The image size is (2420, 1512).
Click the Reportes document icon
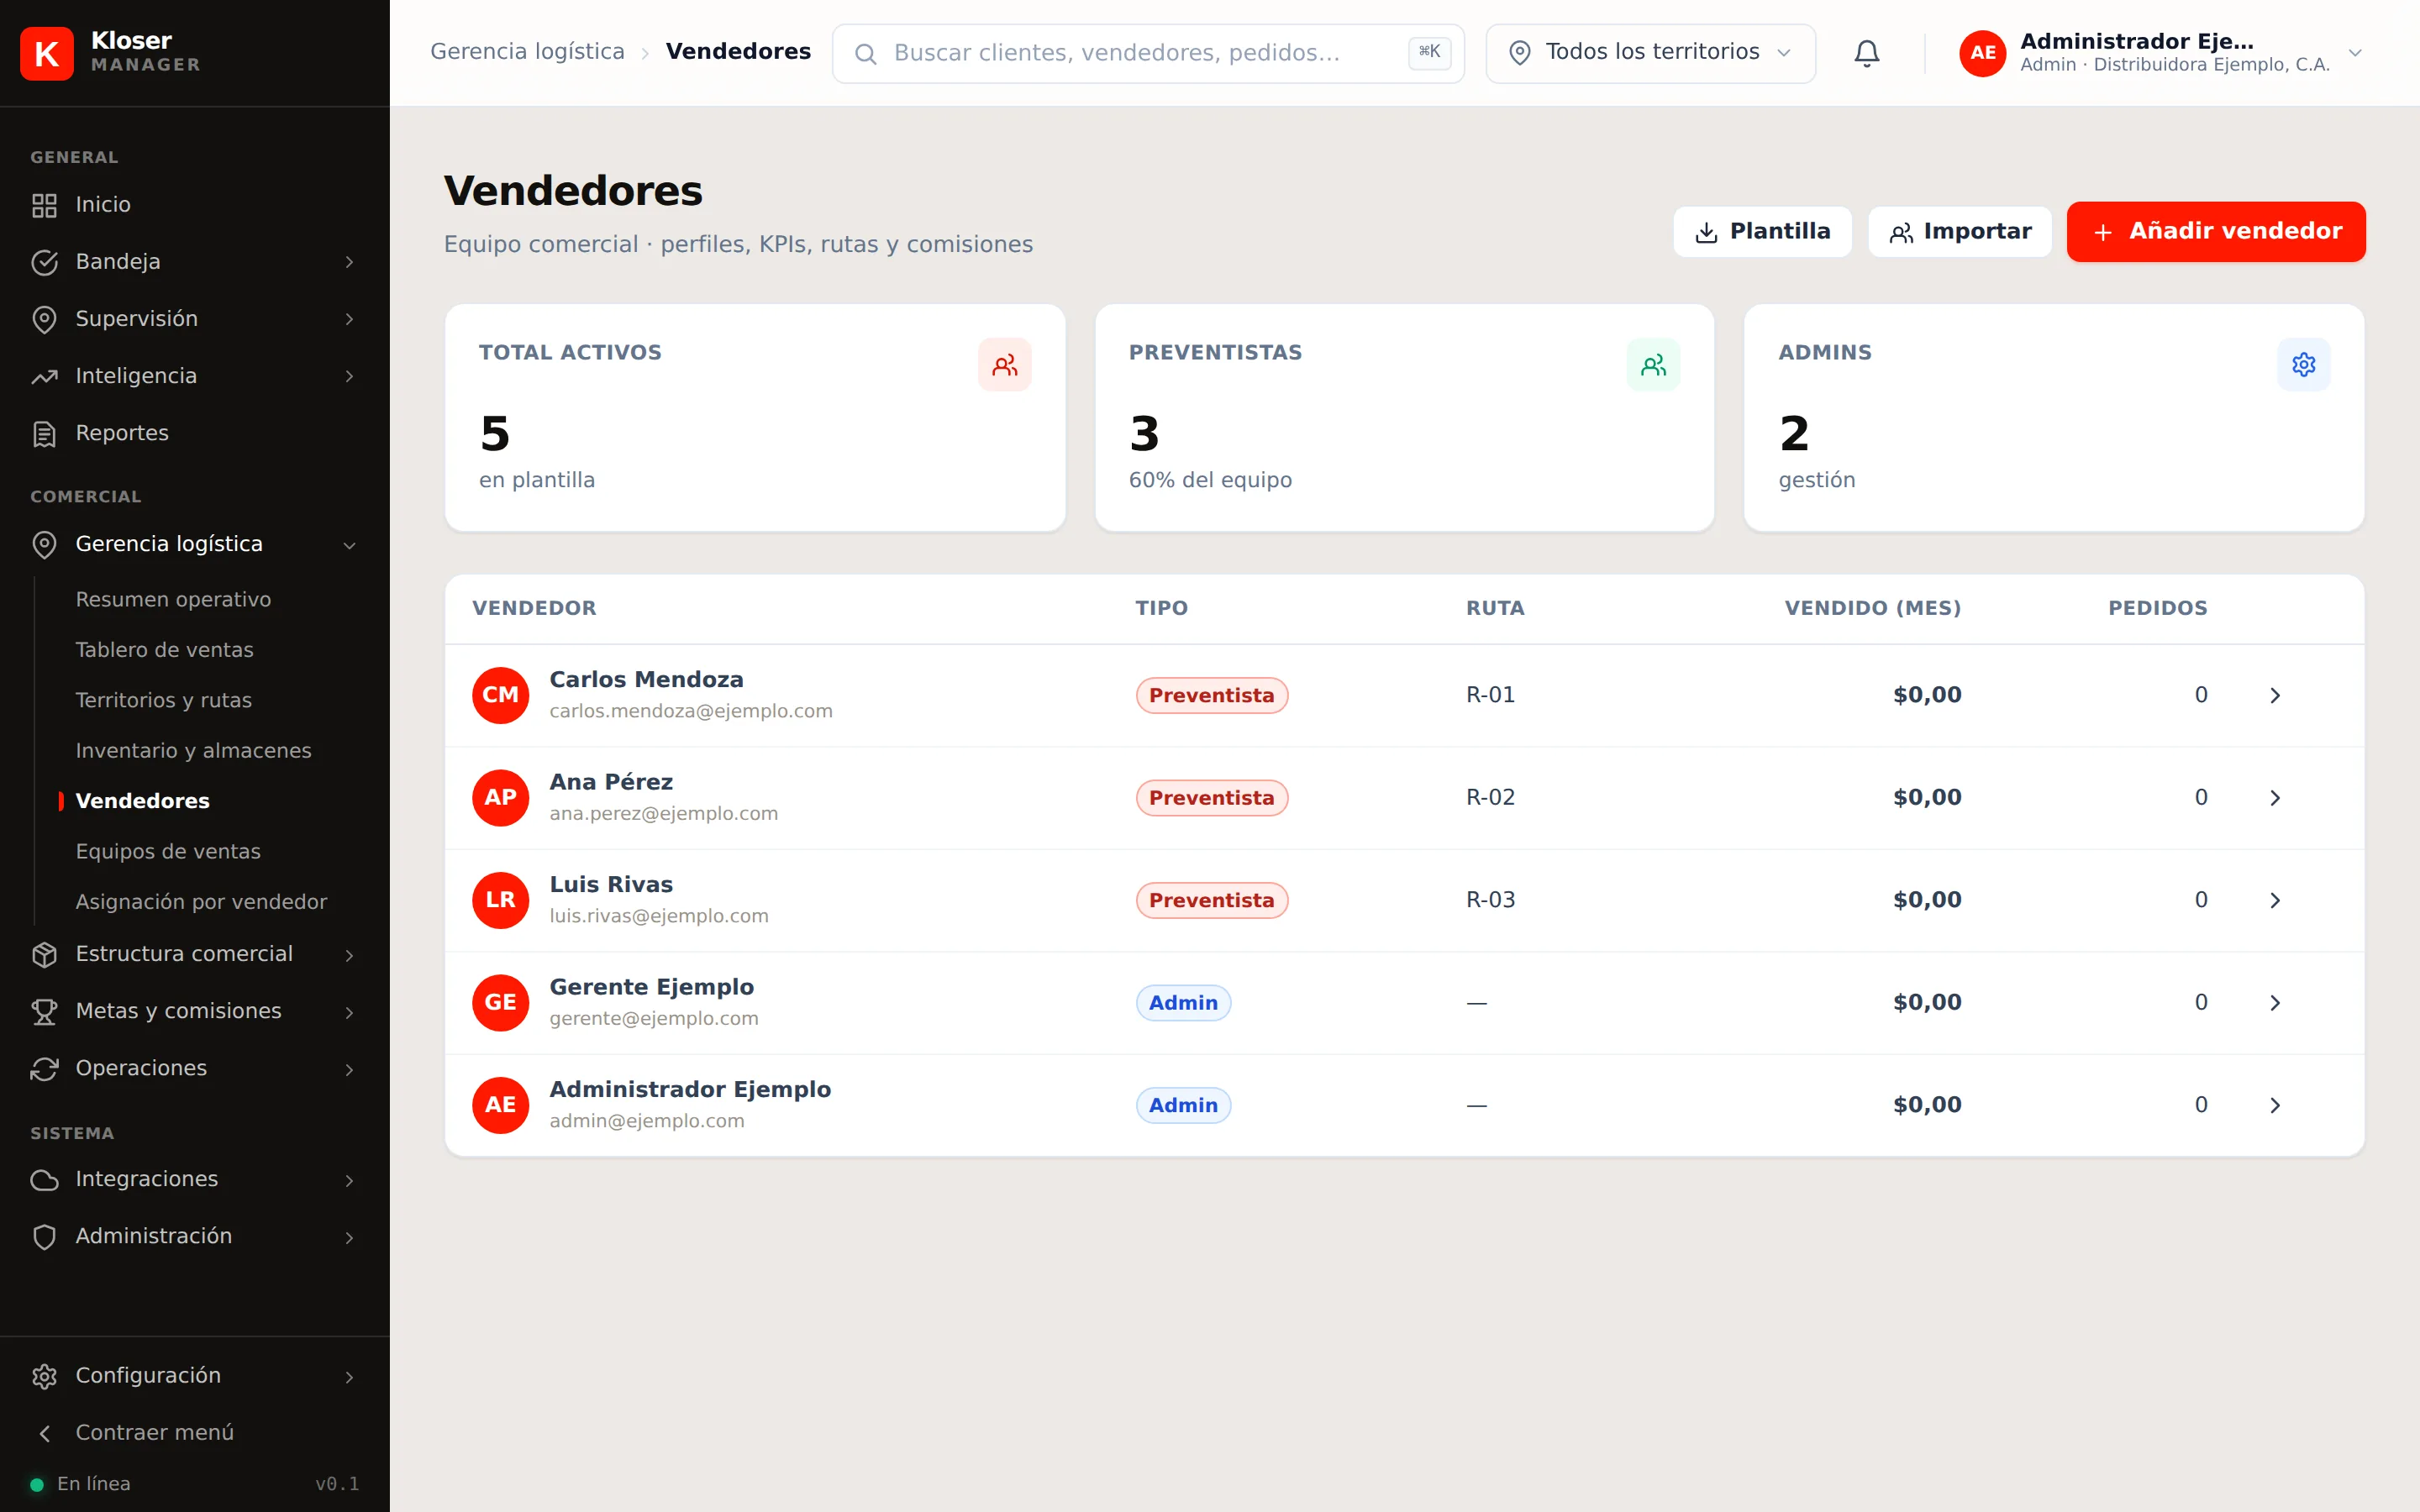(44, 434)
